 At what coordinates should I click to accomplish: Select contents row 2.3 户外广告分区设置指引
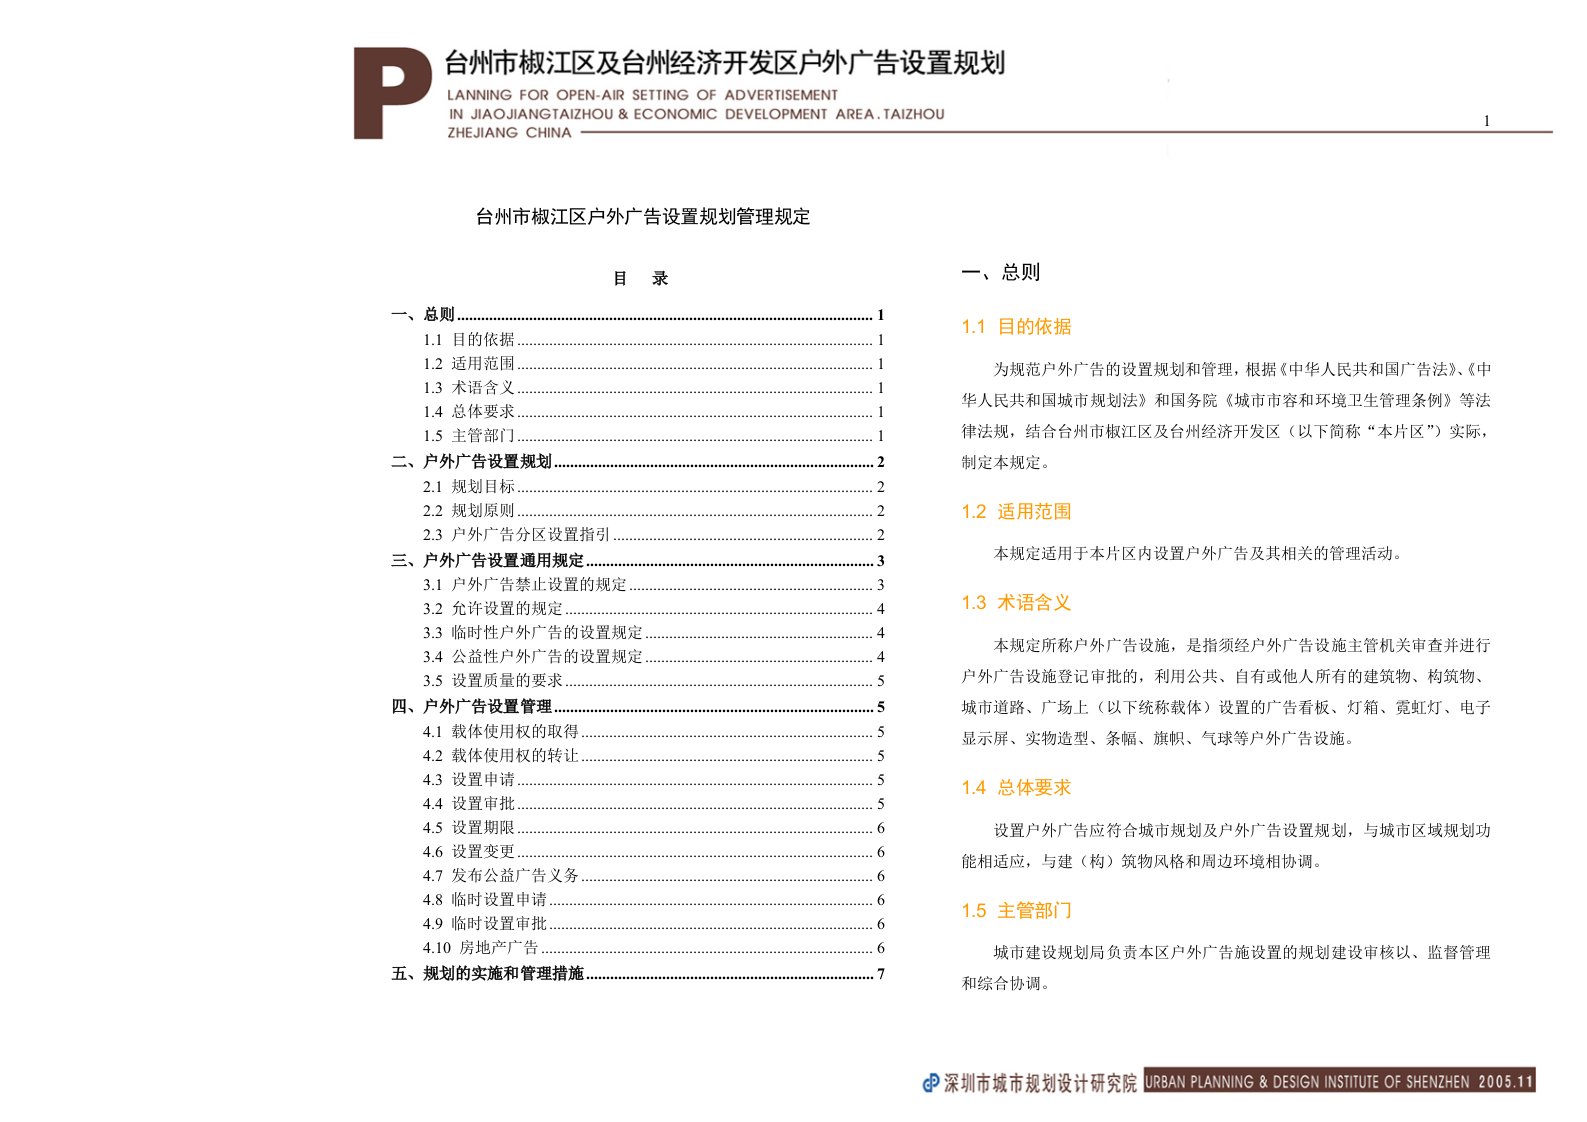[x=653, y=535]
